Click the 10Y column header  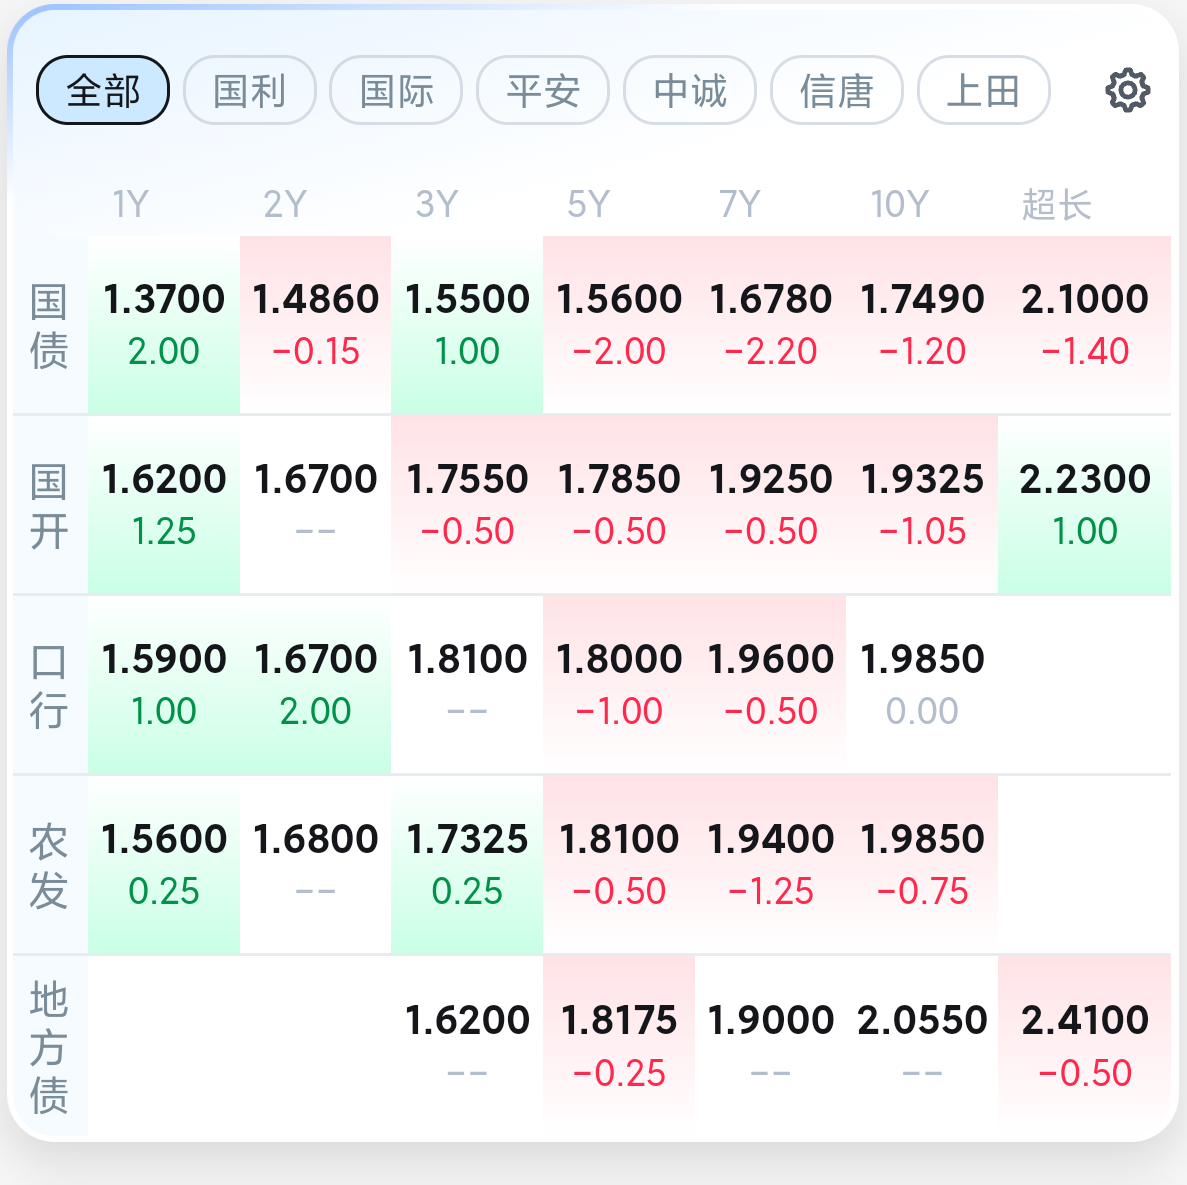[x=899, y=204]
